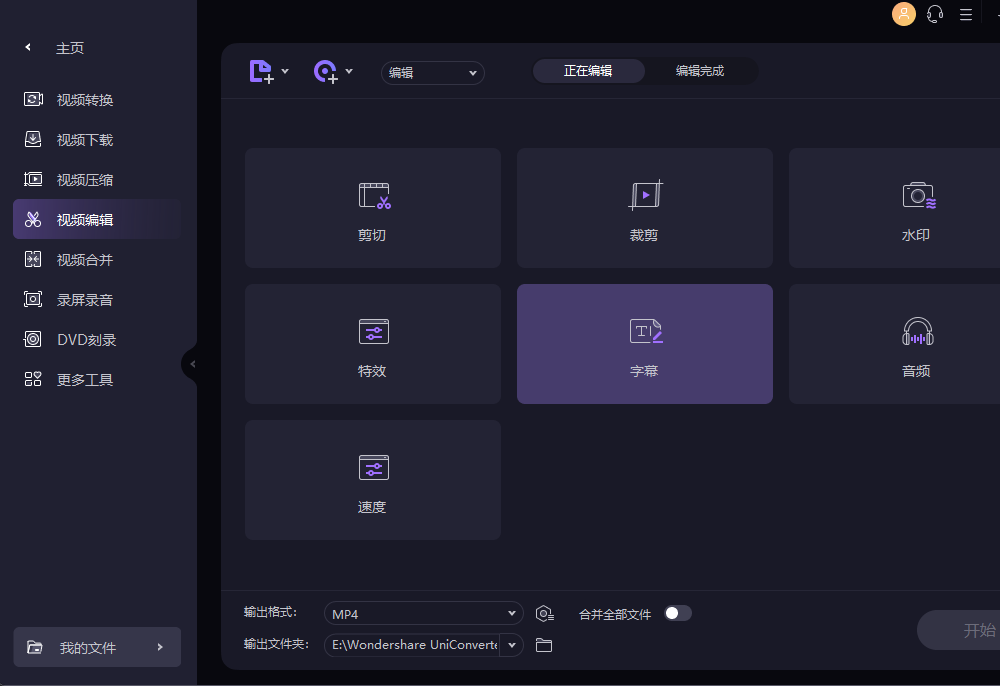Open the 裁剪 (crop) tool icon
This screenshot has height=686, width=1000.
645,196
